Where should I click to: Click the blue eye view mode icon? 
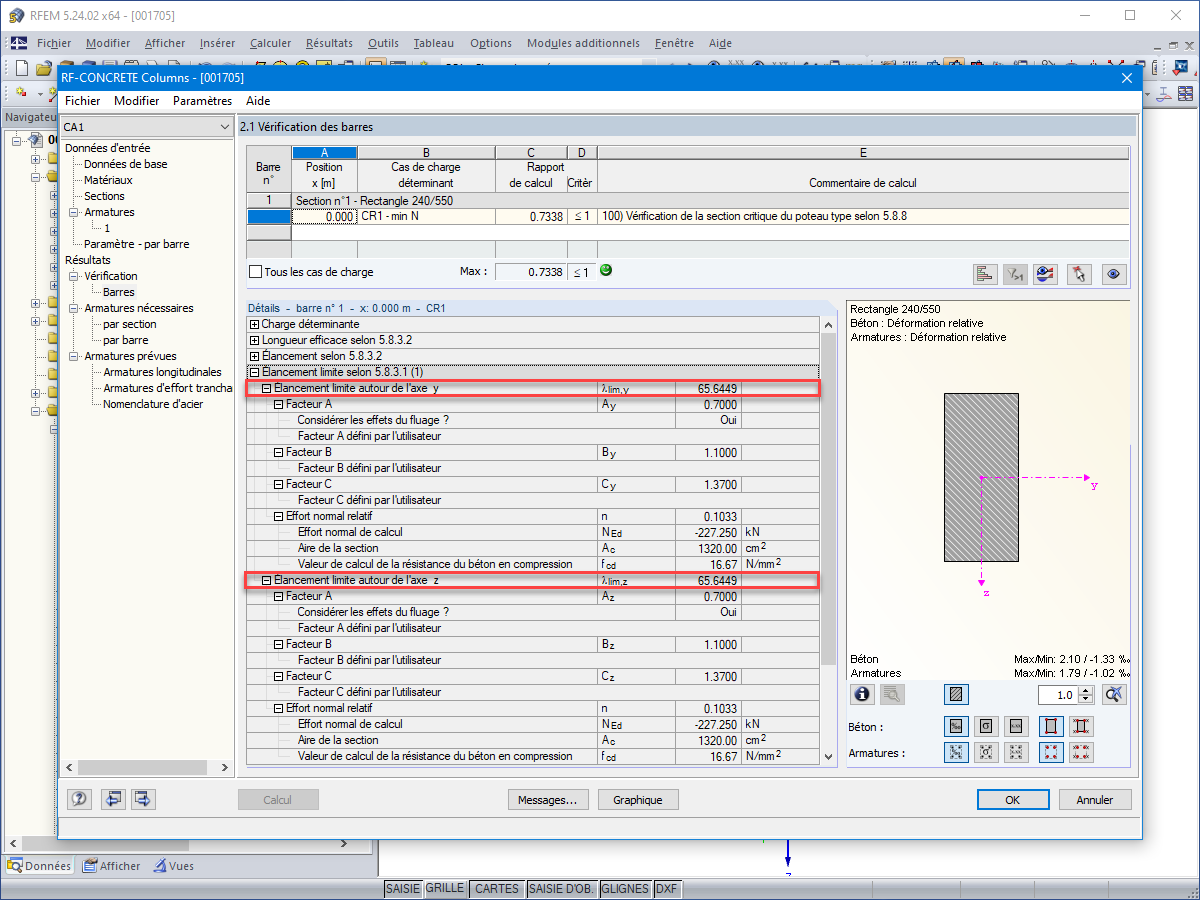(1114, 275)
